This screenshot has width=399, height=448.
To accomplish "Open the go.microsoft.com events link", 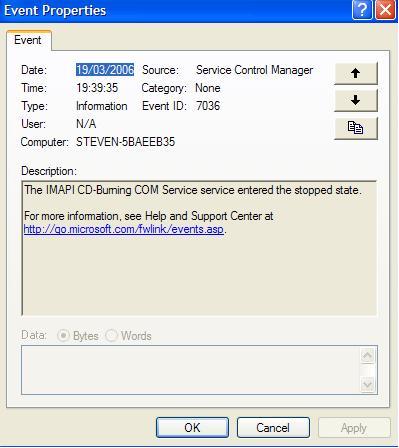I will (x=124, y=230).
